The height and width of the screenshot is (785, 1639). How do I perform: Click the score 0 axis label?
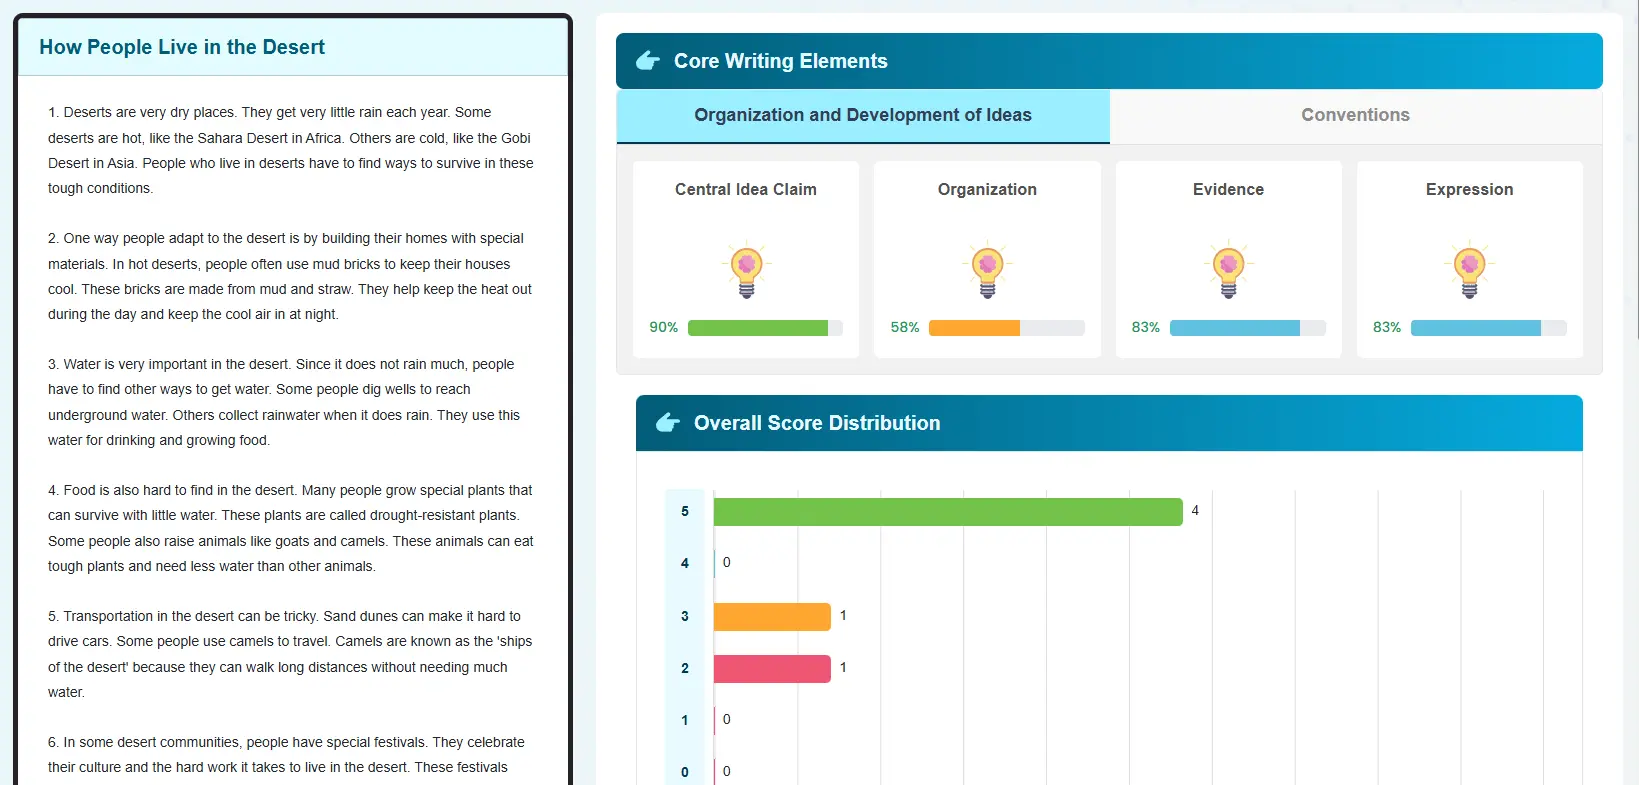tap(685, 773)
